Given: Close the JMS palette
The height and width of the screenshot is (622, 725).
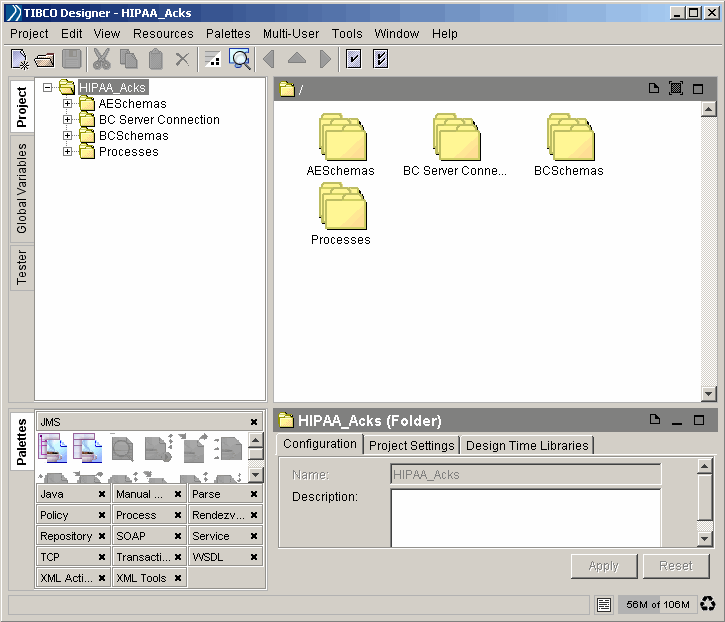Looking at the screenshot, I should [x=254, y=422].
